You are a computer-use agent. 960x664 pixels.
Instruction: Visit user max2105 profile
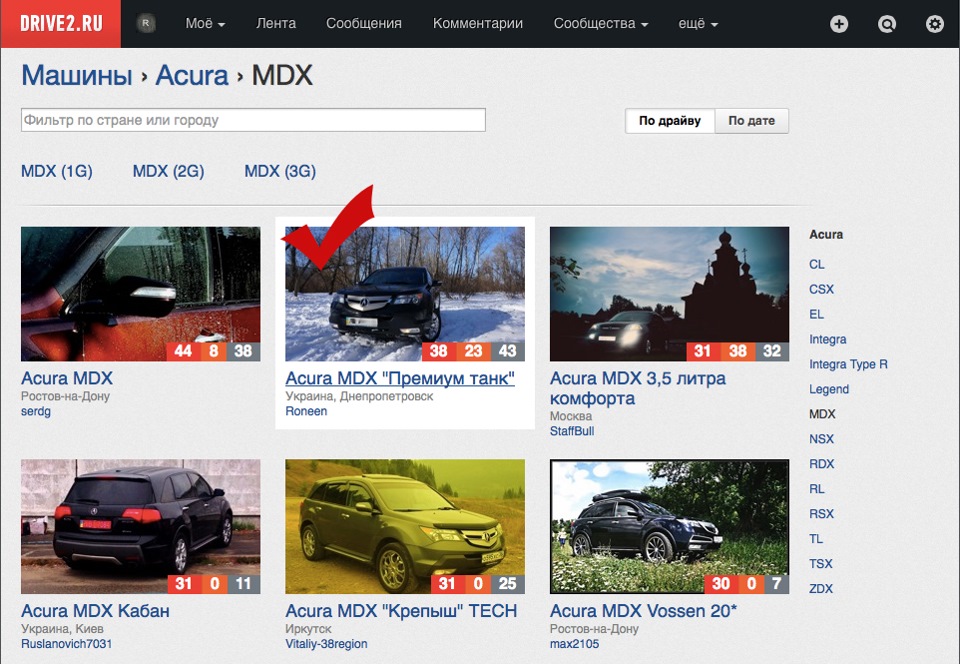[574, 644]
